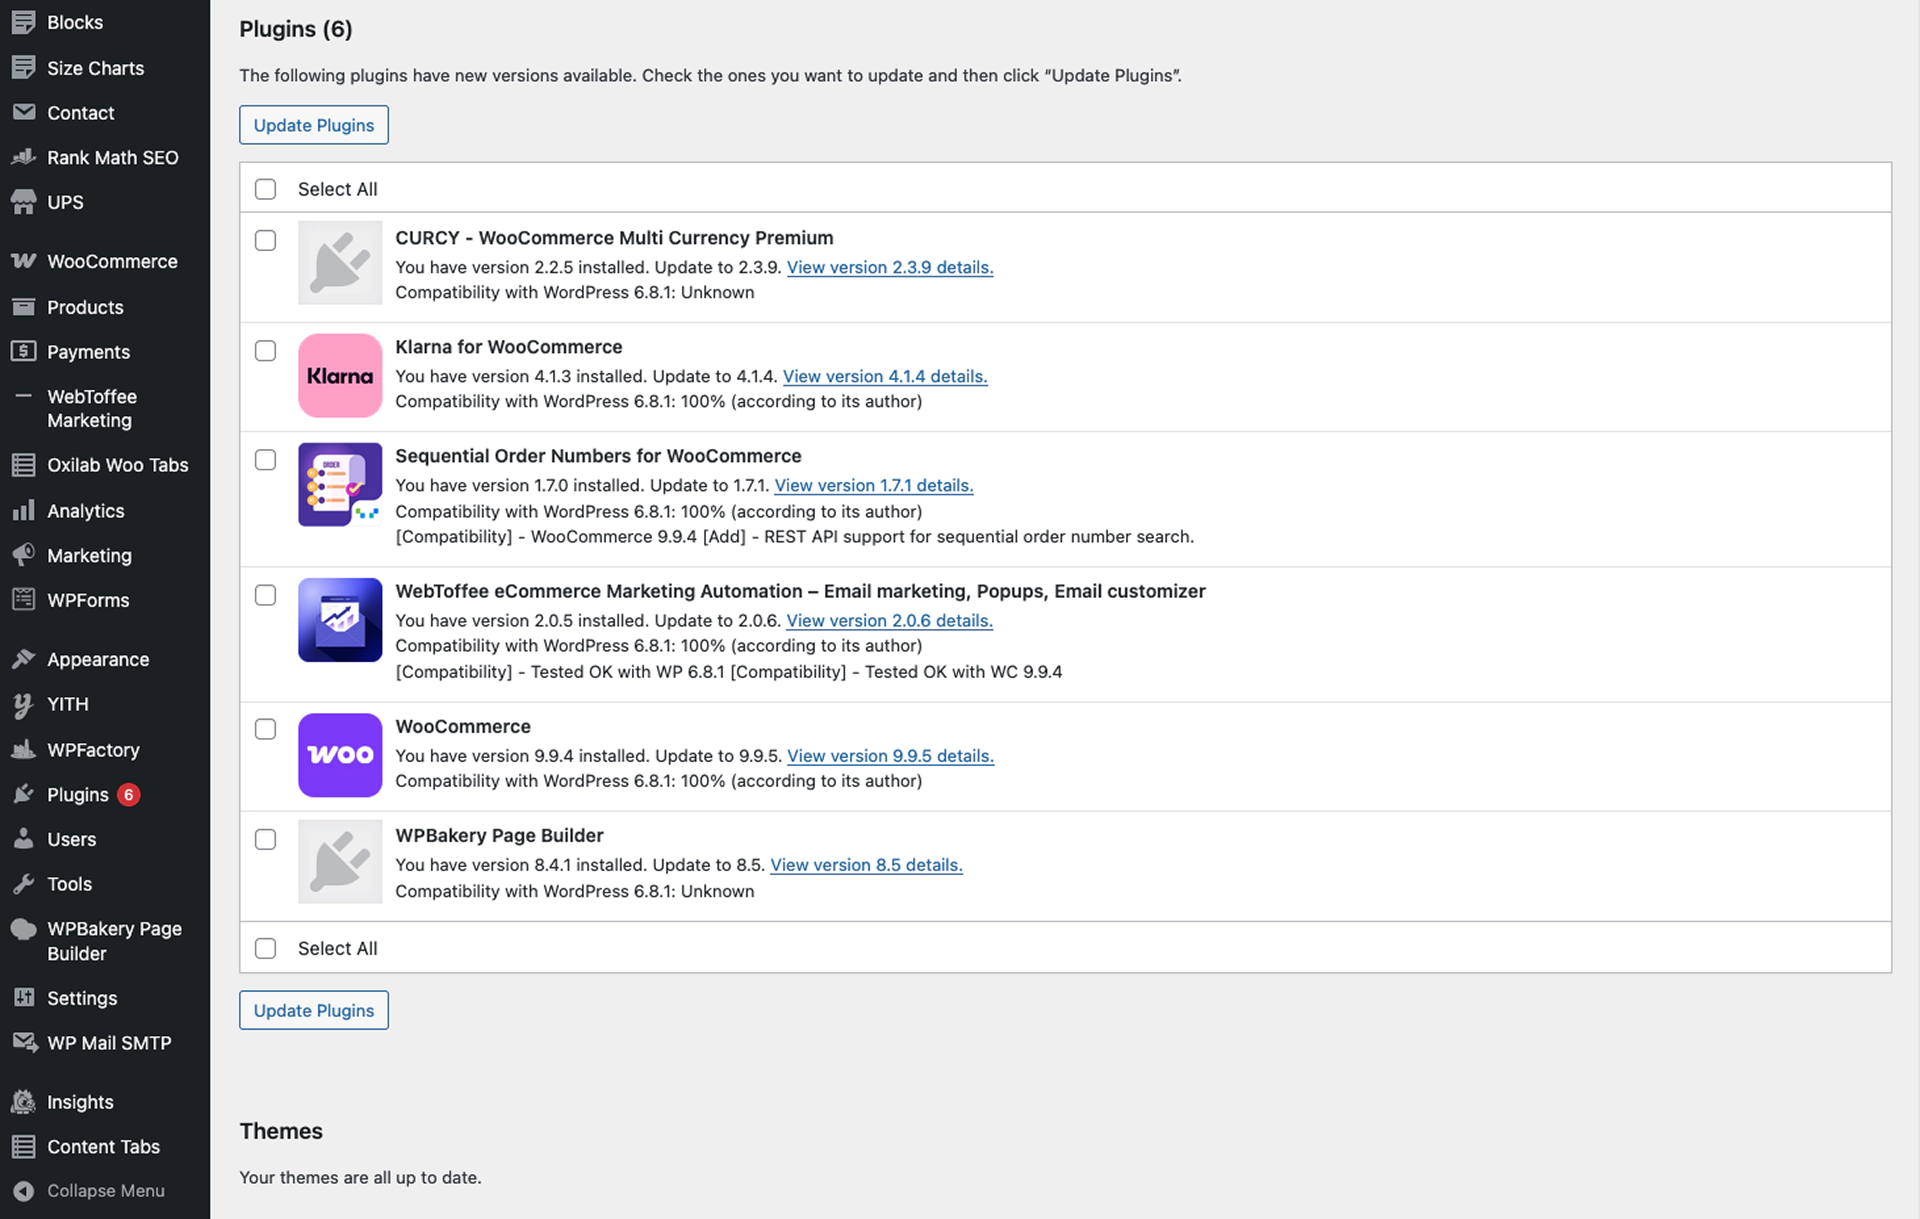1920x1219 pixels.
Task: Click the WPForms sidebar icon
Action: pyautogui.click(x=23, y=600)
